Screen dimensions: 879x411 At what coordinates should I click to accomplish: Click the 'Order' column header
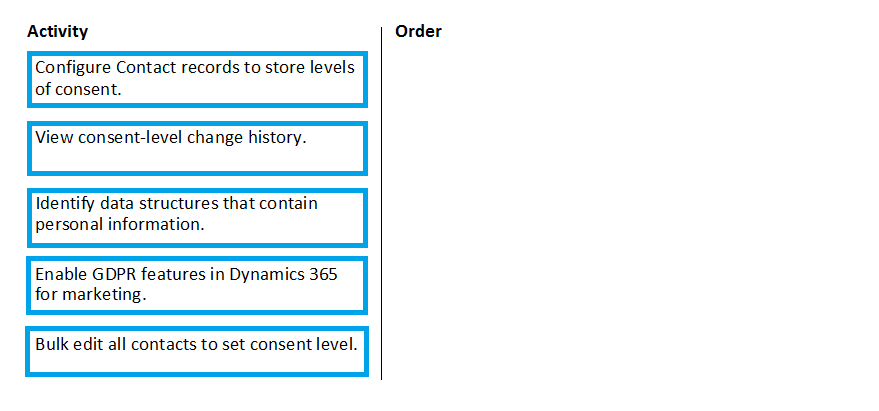pos(418,31)
